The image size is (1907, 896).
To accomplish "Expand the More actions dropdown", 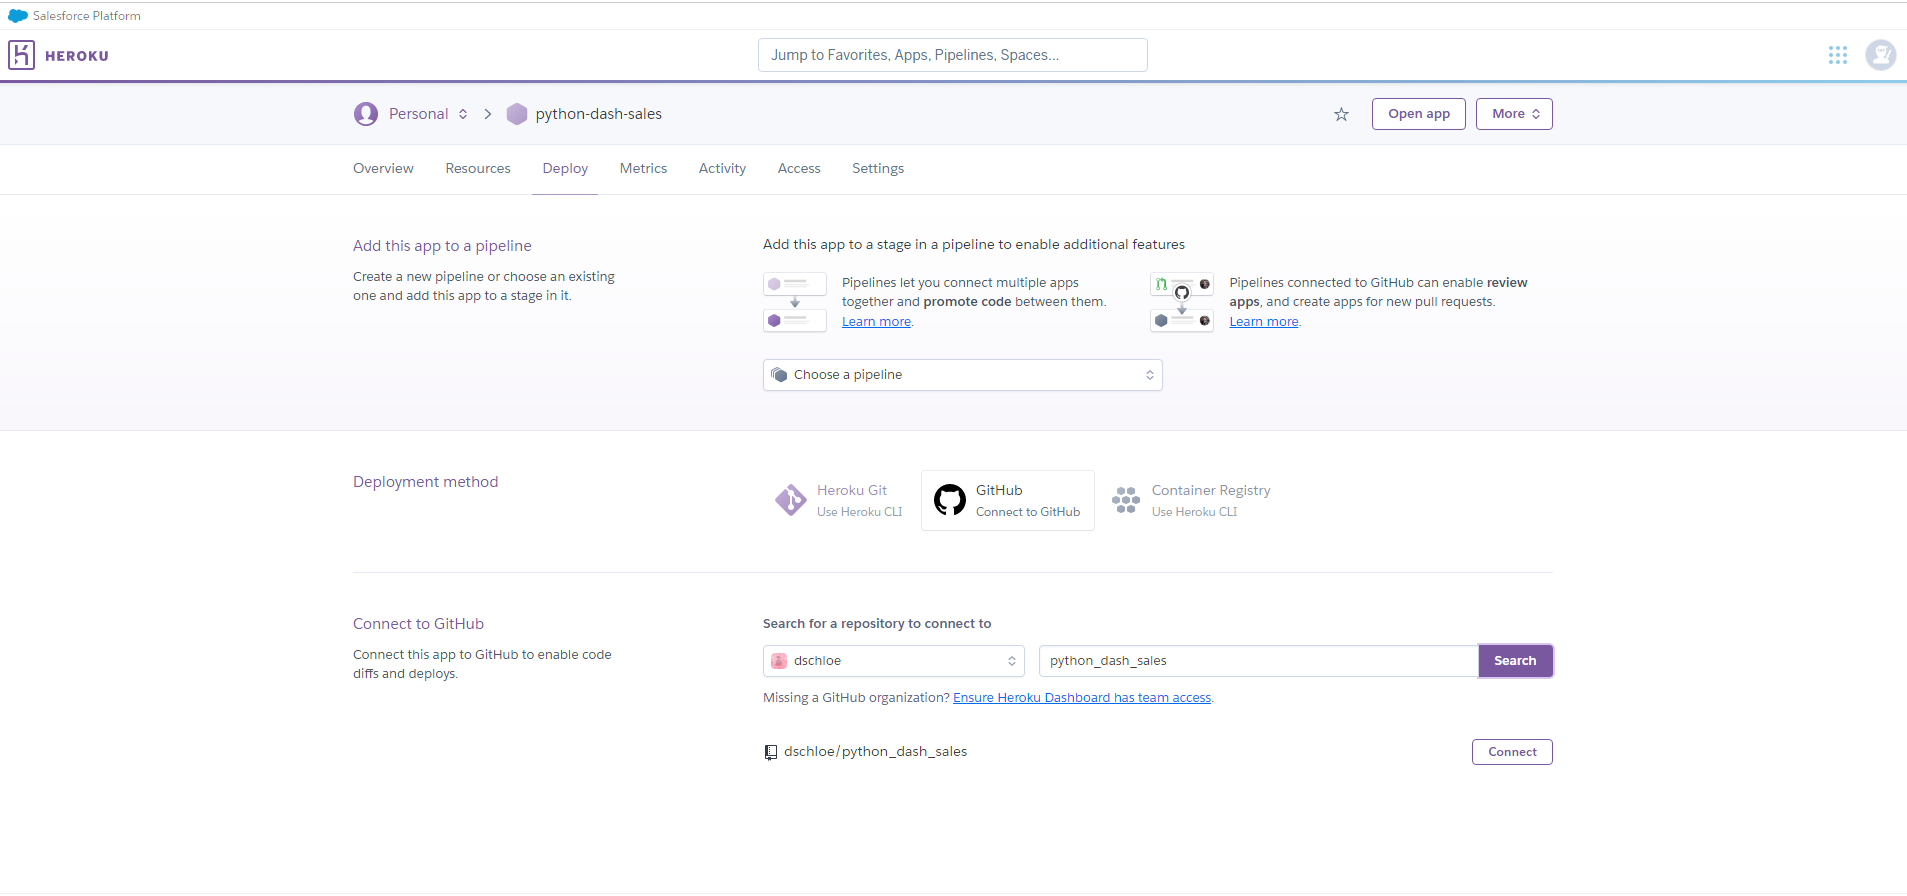I will pos(1514,114).
